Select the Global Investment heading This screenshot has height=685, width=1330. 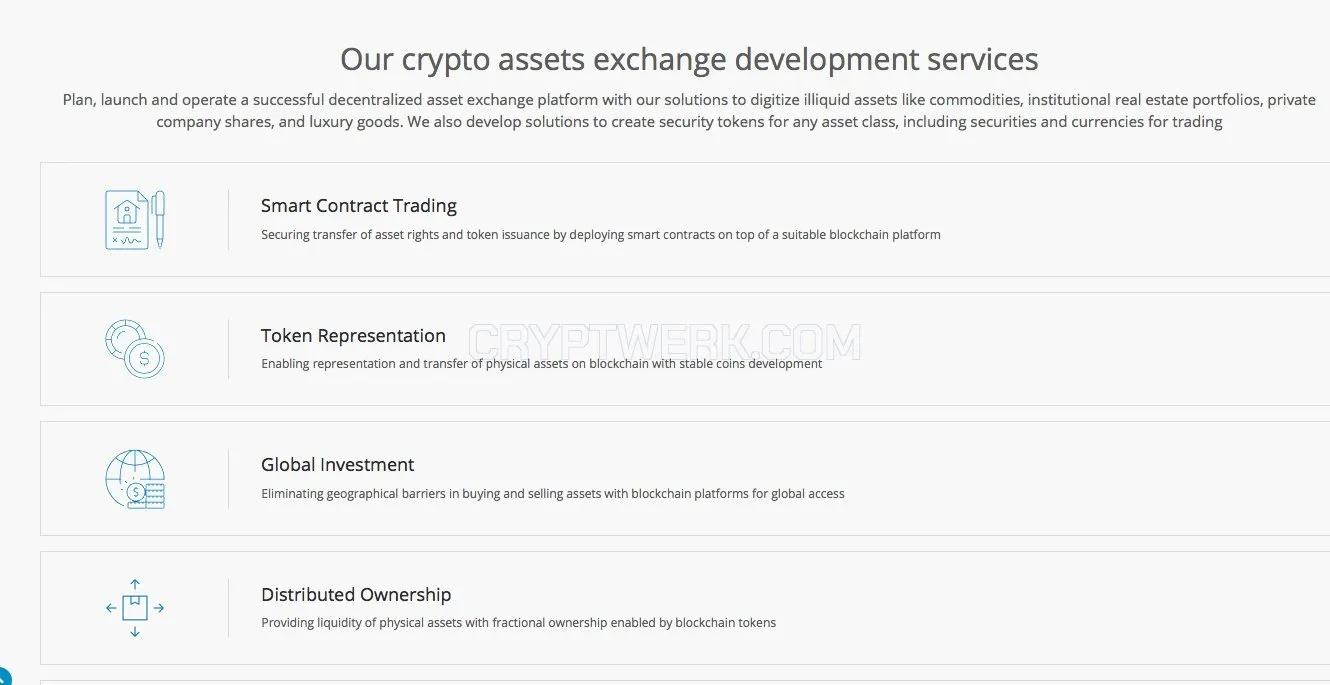tap(337, 465)
